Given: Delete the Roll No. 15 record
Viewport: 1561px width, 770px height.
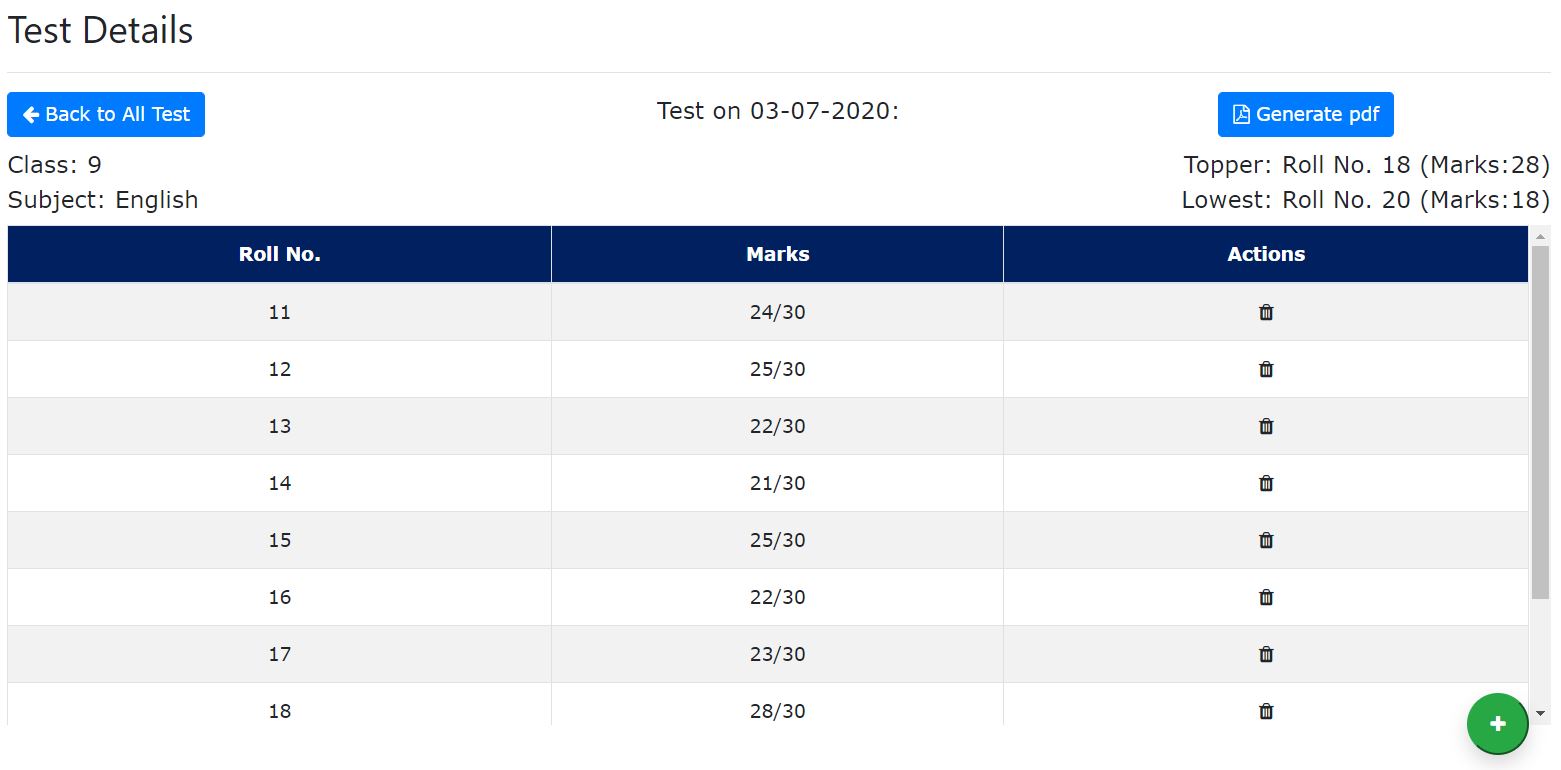Looking at the screenshot, I should [1266, 540].
